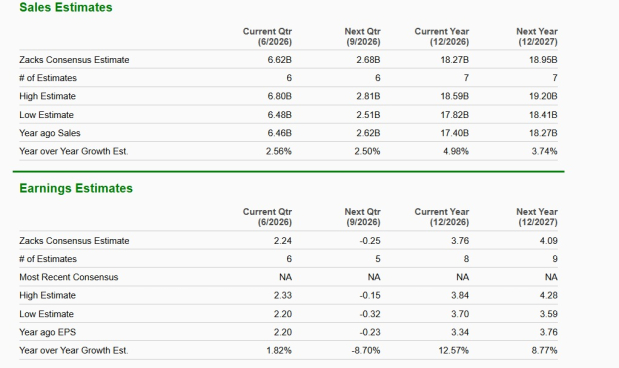Viewport: 619px width, 368px height.
Task: Select sales growth estimate 2.50%
Action: pyautogui.click(x=367, y=151)
